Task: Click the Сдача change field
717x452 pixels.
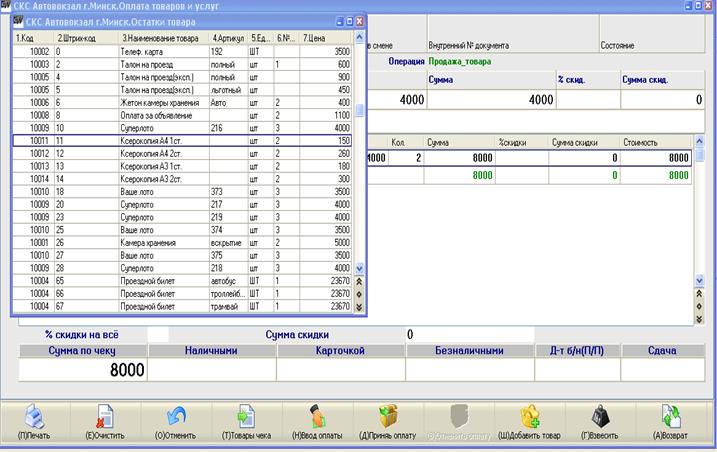Action: coord(662,369)
